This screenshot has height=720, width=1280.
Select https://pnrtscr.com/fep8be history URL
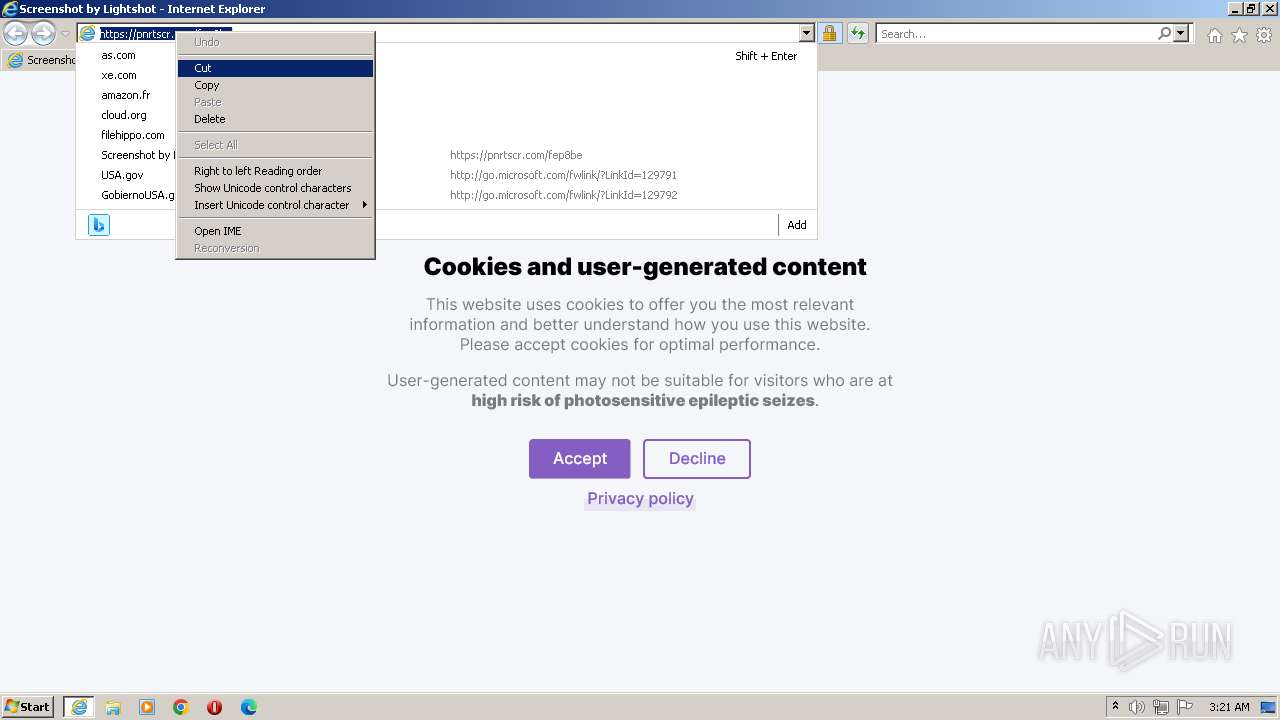516,155
